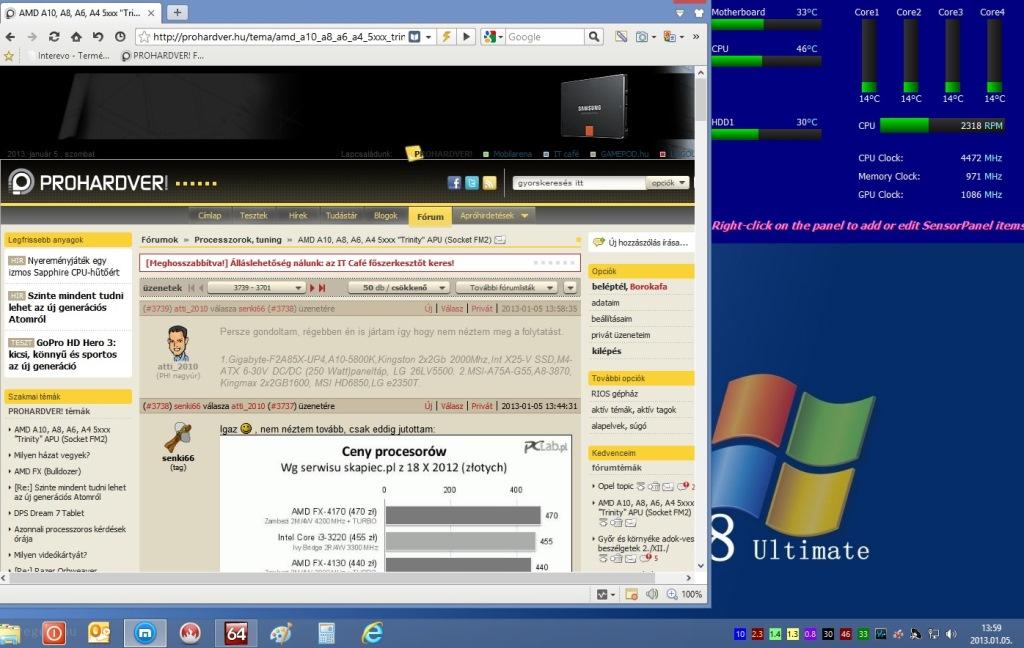Open the Blogok menu item

pos(385,216)
